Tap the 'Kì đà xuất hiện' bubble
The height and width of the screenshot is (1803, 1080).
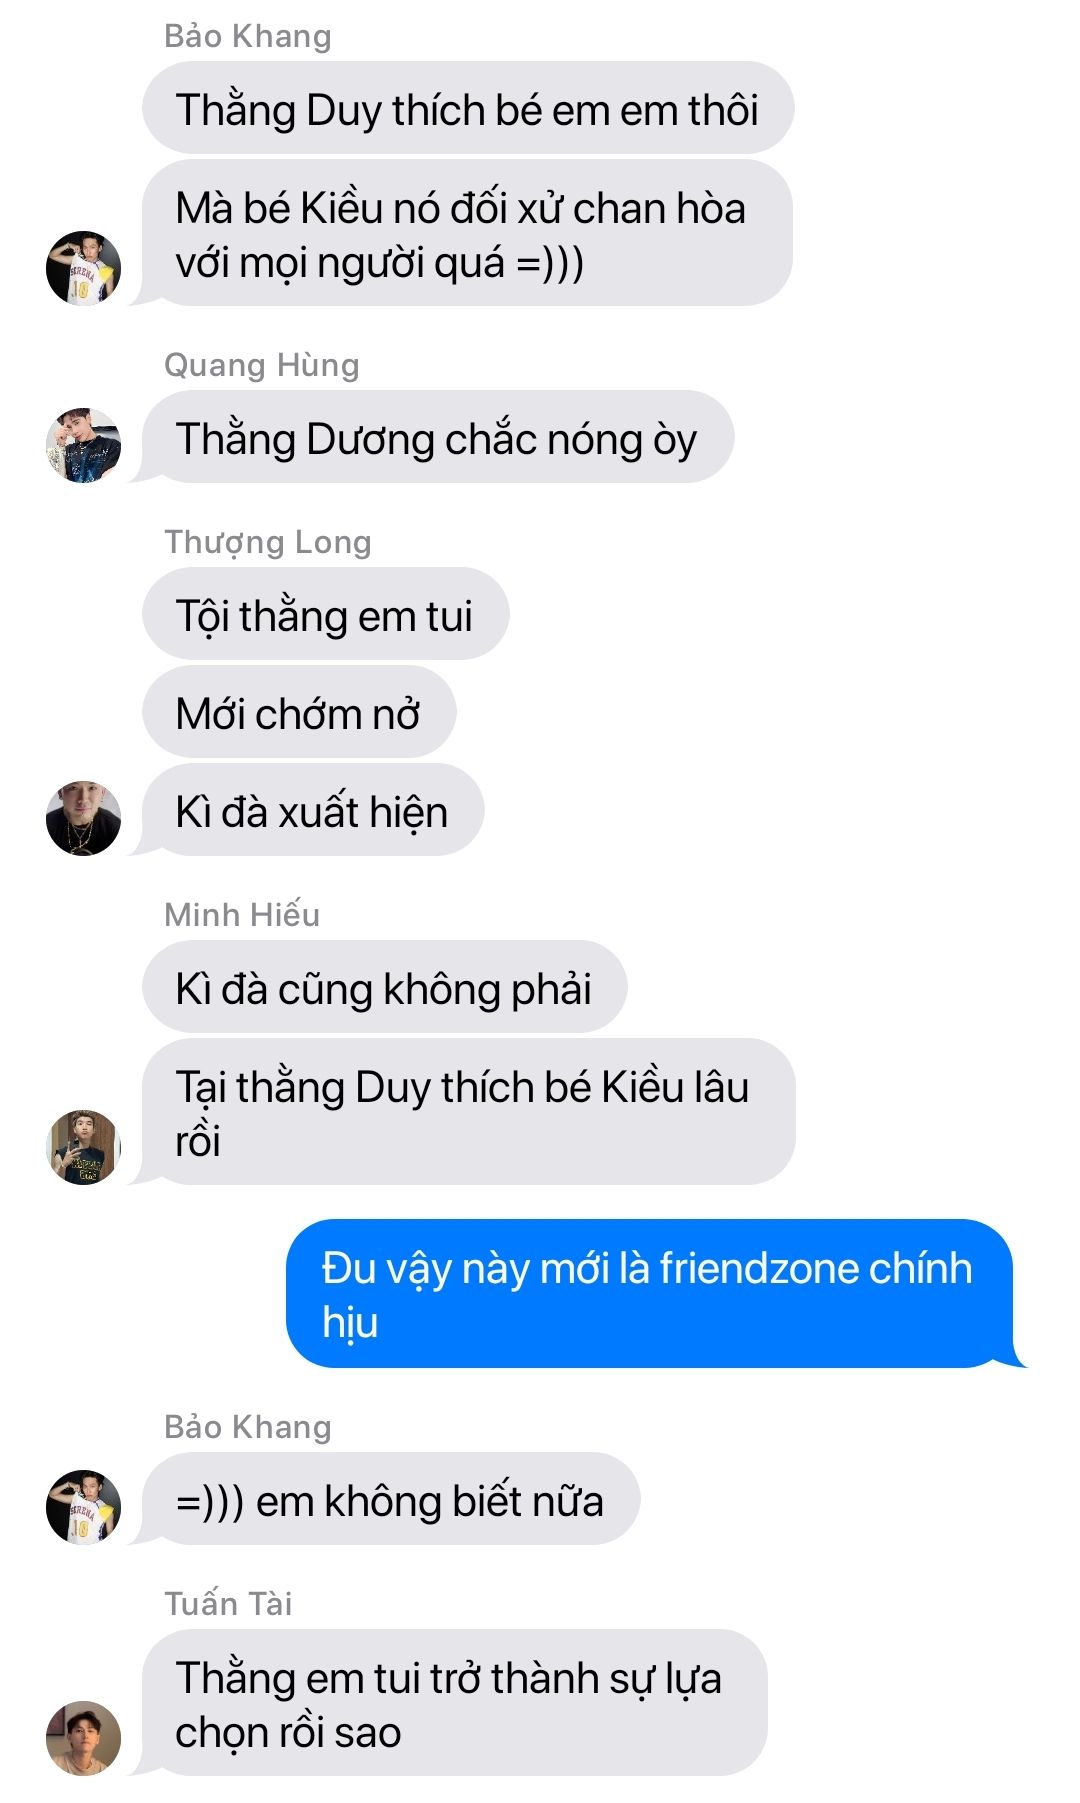click(x=313, y=810)
